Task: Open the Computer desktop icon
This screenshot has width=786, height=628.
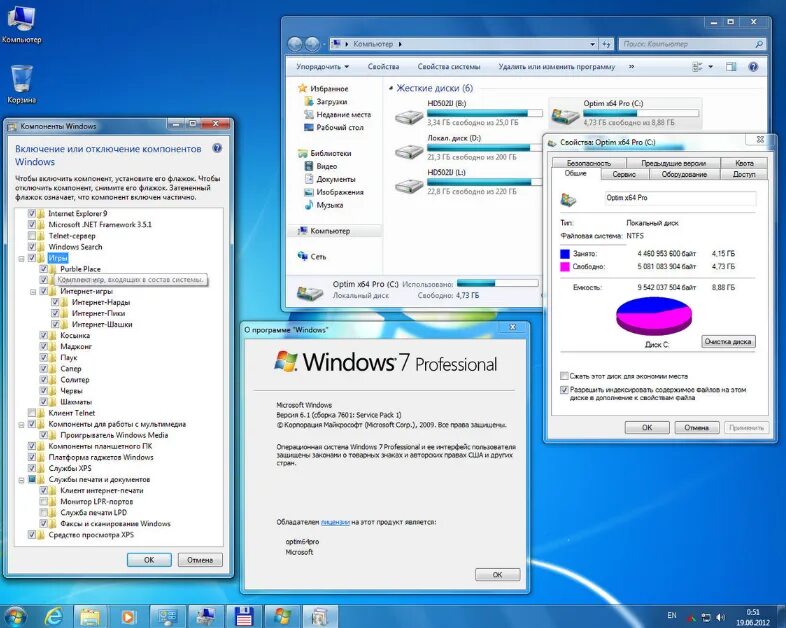Action: click(x=21, y=24)
